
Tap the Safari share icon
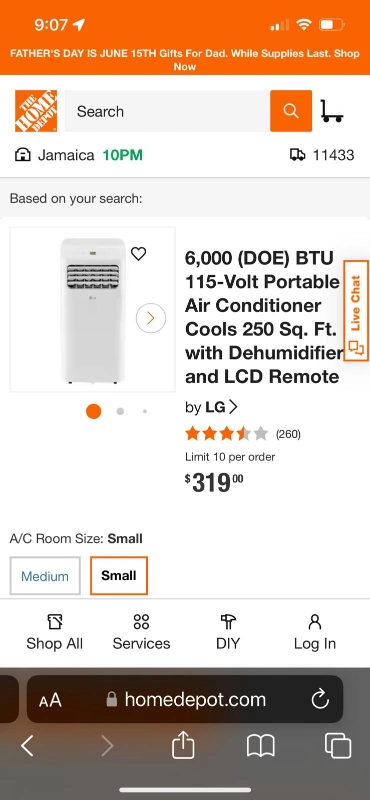(x=183, y=746)
